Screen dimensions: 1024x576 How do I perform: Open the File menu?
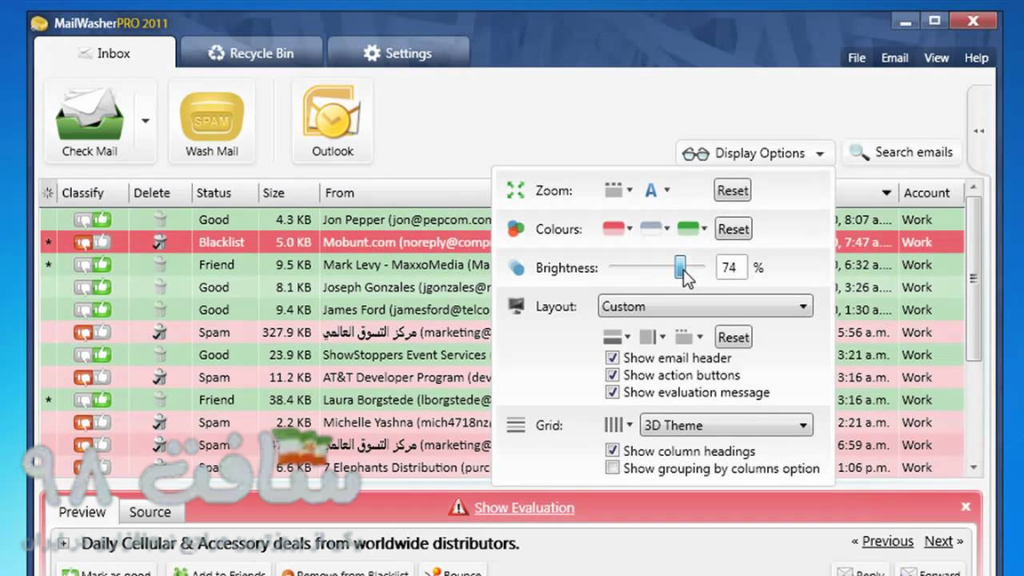click(856, 58)
